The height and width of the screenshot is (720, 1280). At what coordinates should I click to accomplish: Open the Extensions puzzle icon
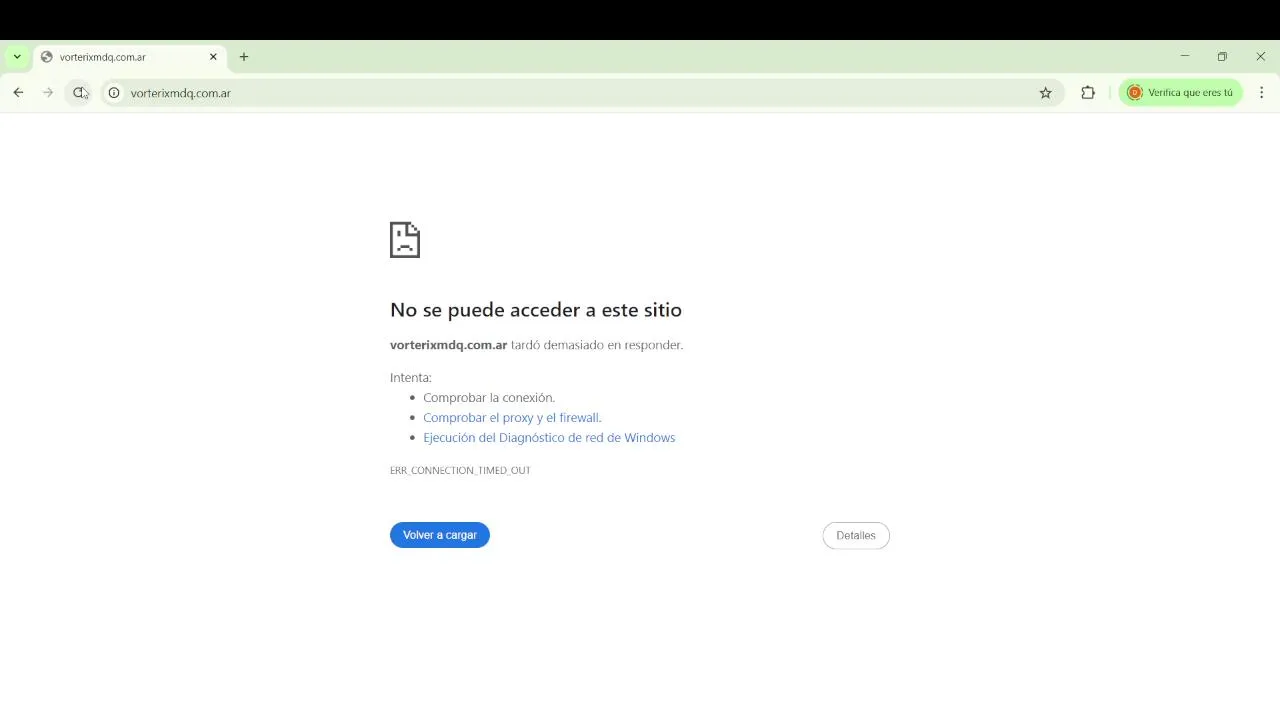tap(1088, 93)
